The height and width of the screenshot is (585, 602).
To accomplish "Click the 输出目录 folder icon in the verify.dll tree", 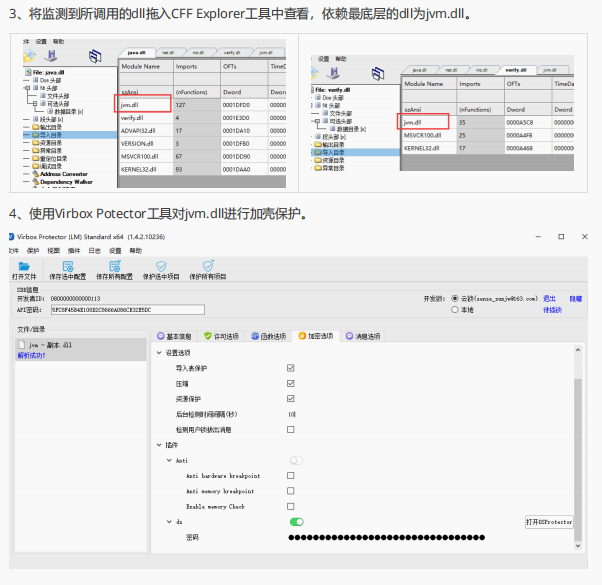I will click(x=318, y=145).
